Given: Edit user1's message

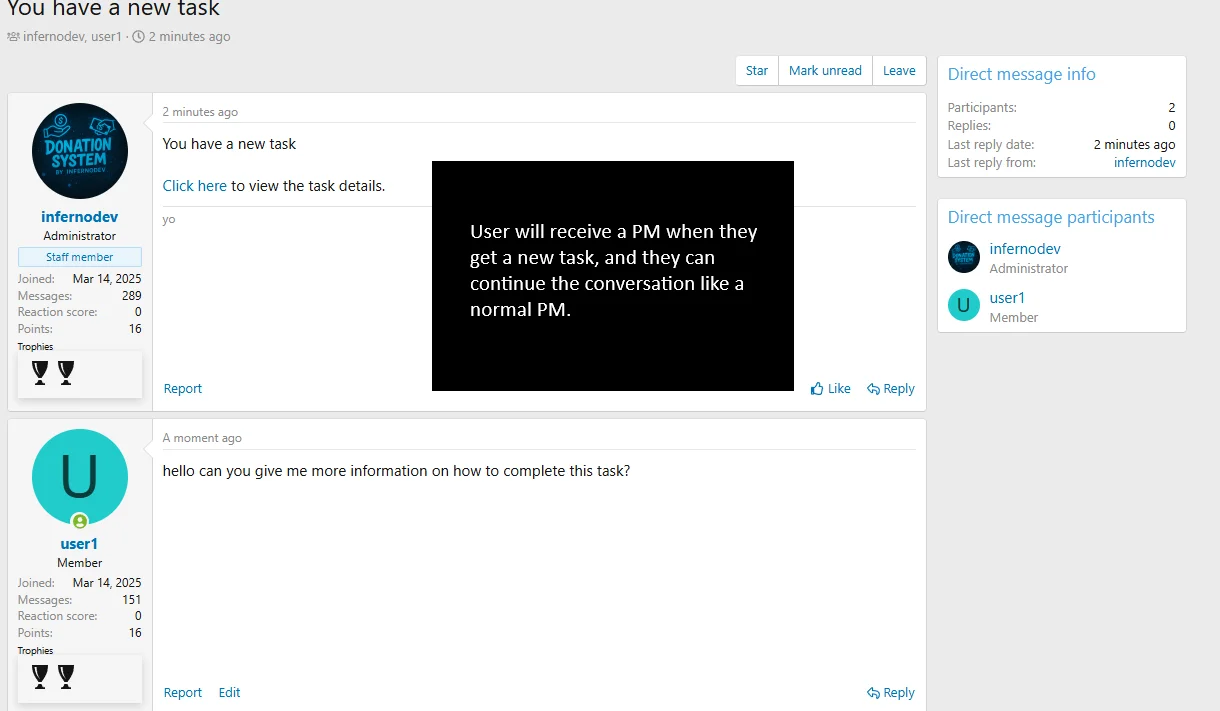Looking at the screenshot, I should [230, 693].
